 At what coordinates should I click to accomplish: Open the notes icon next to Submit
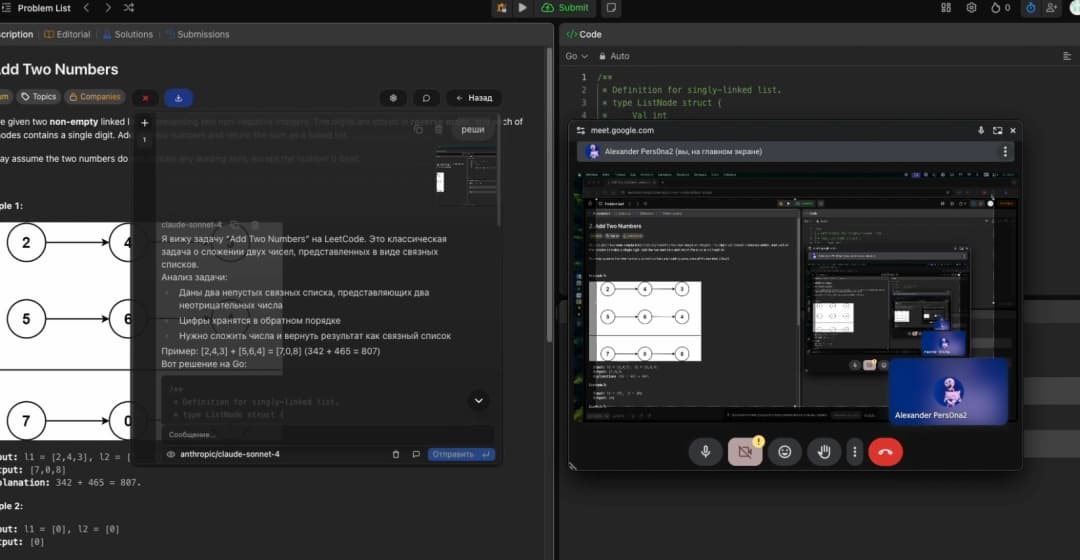click(611, 8)
